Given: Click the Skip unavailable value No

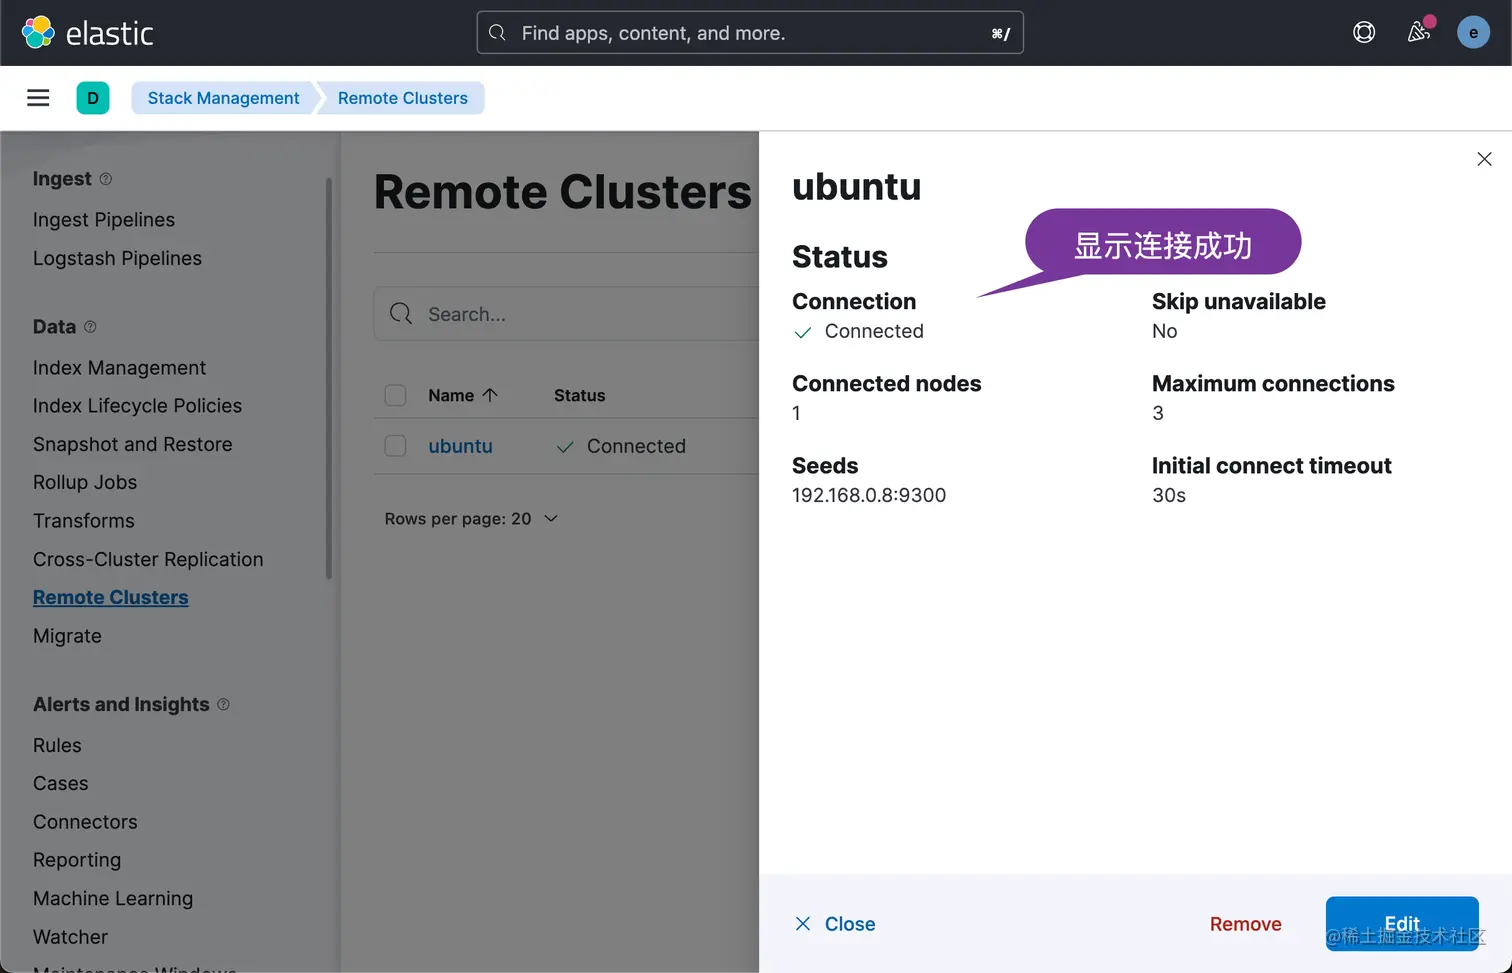Looking at the screenshot, I should click(1164, 331).
